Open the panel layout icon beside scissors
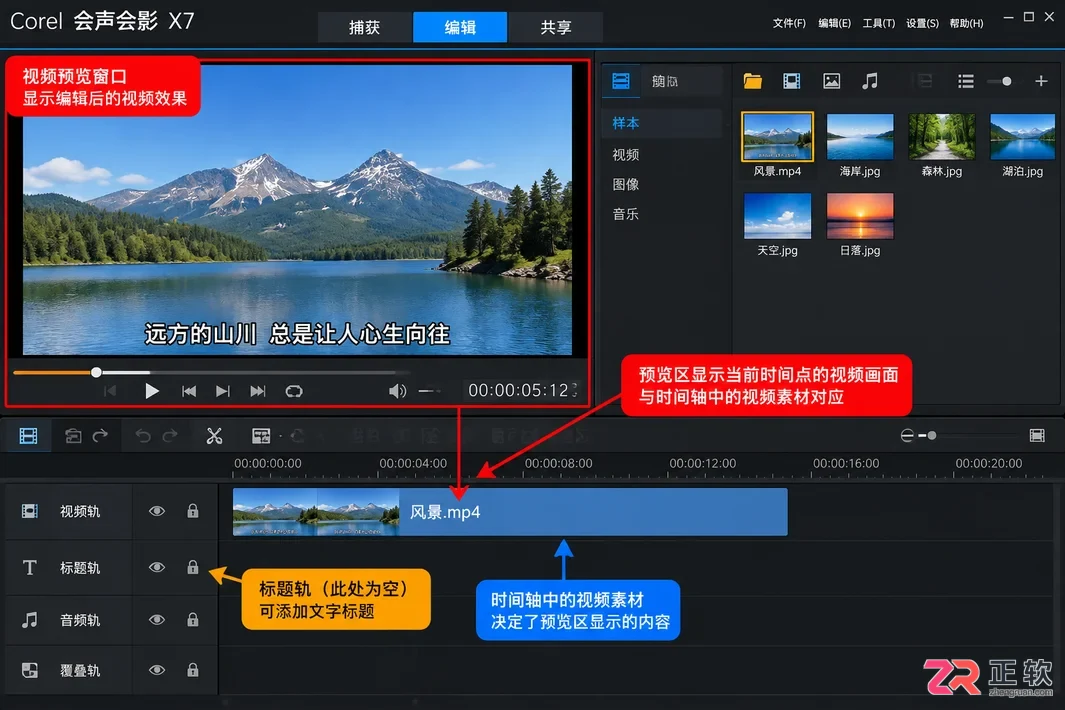The width and height of the screenshot is (1065, 710). pos(261,436)
